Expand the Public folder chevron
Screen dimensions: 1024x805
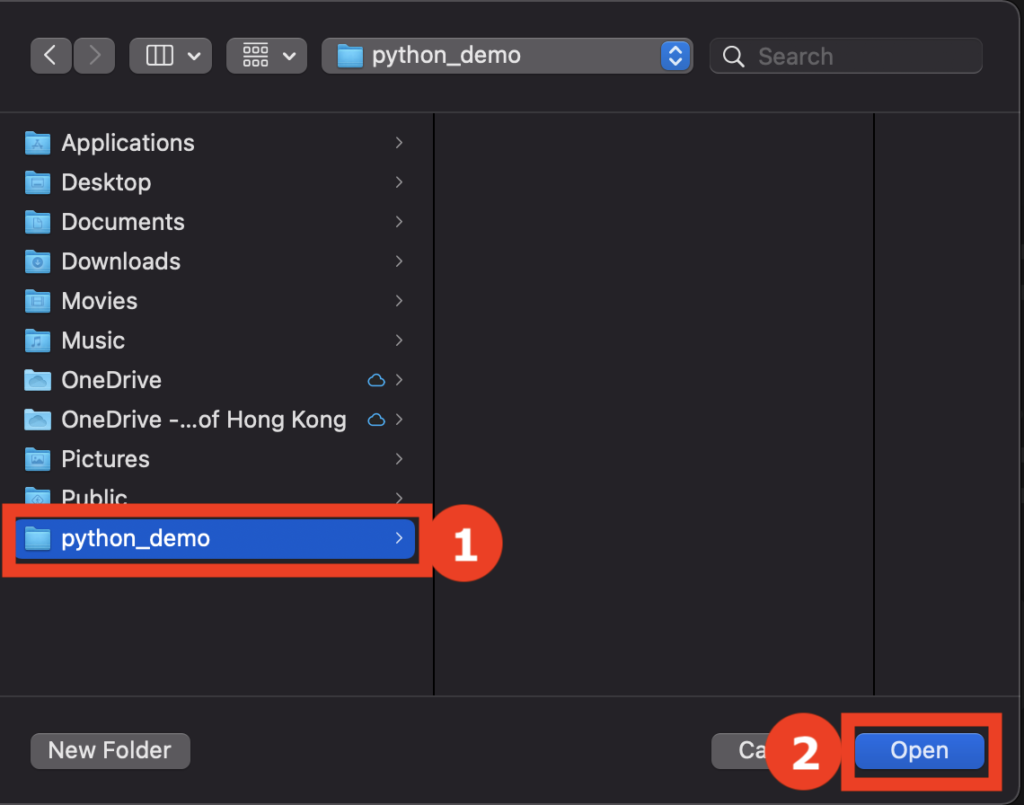click(399, 496)
